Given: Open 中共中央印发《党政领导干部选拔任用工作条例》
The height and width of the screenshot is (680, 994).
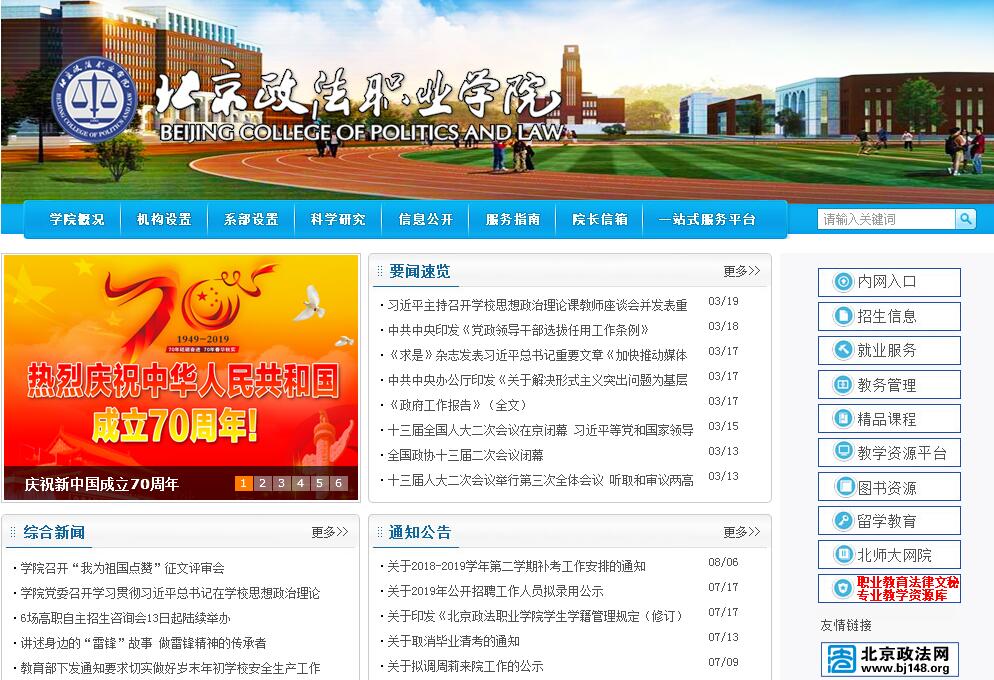Looking at the screenshot, I should [x=518, y=330].
